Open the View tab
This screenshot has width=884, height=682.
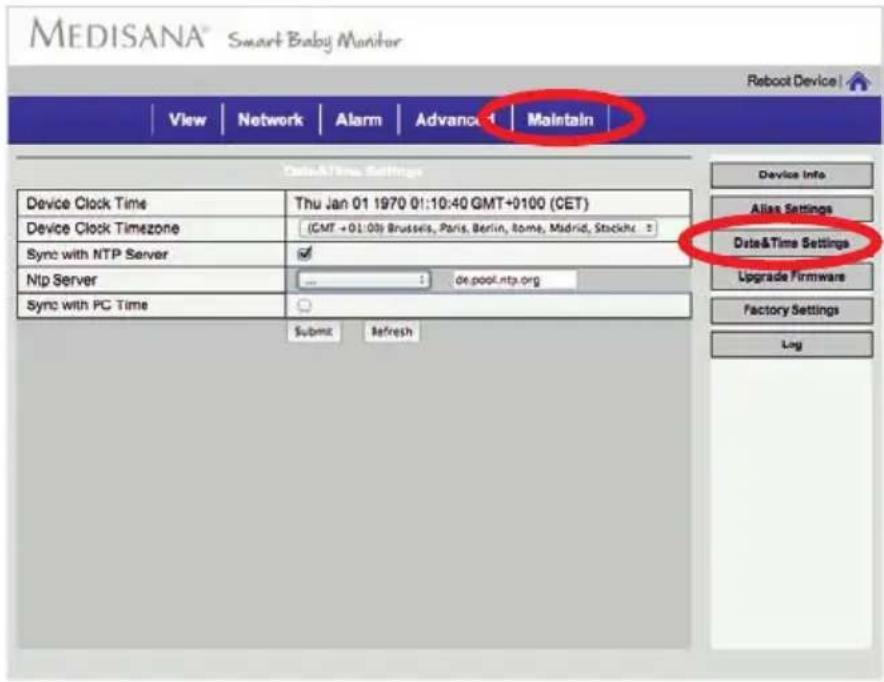point(188,119)
